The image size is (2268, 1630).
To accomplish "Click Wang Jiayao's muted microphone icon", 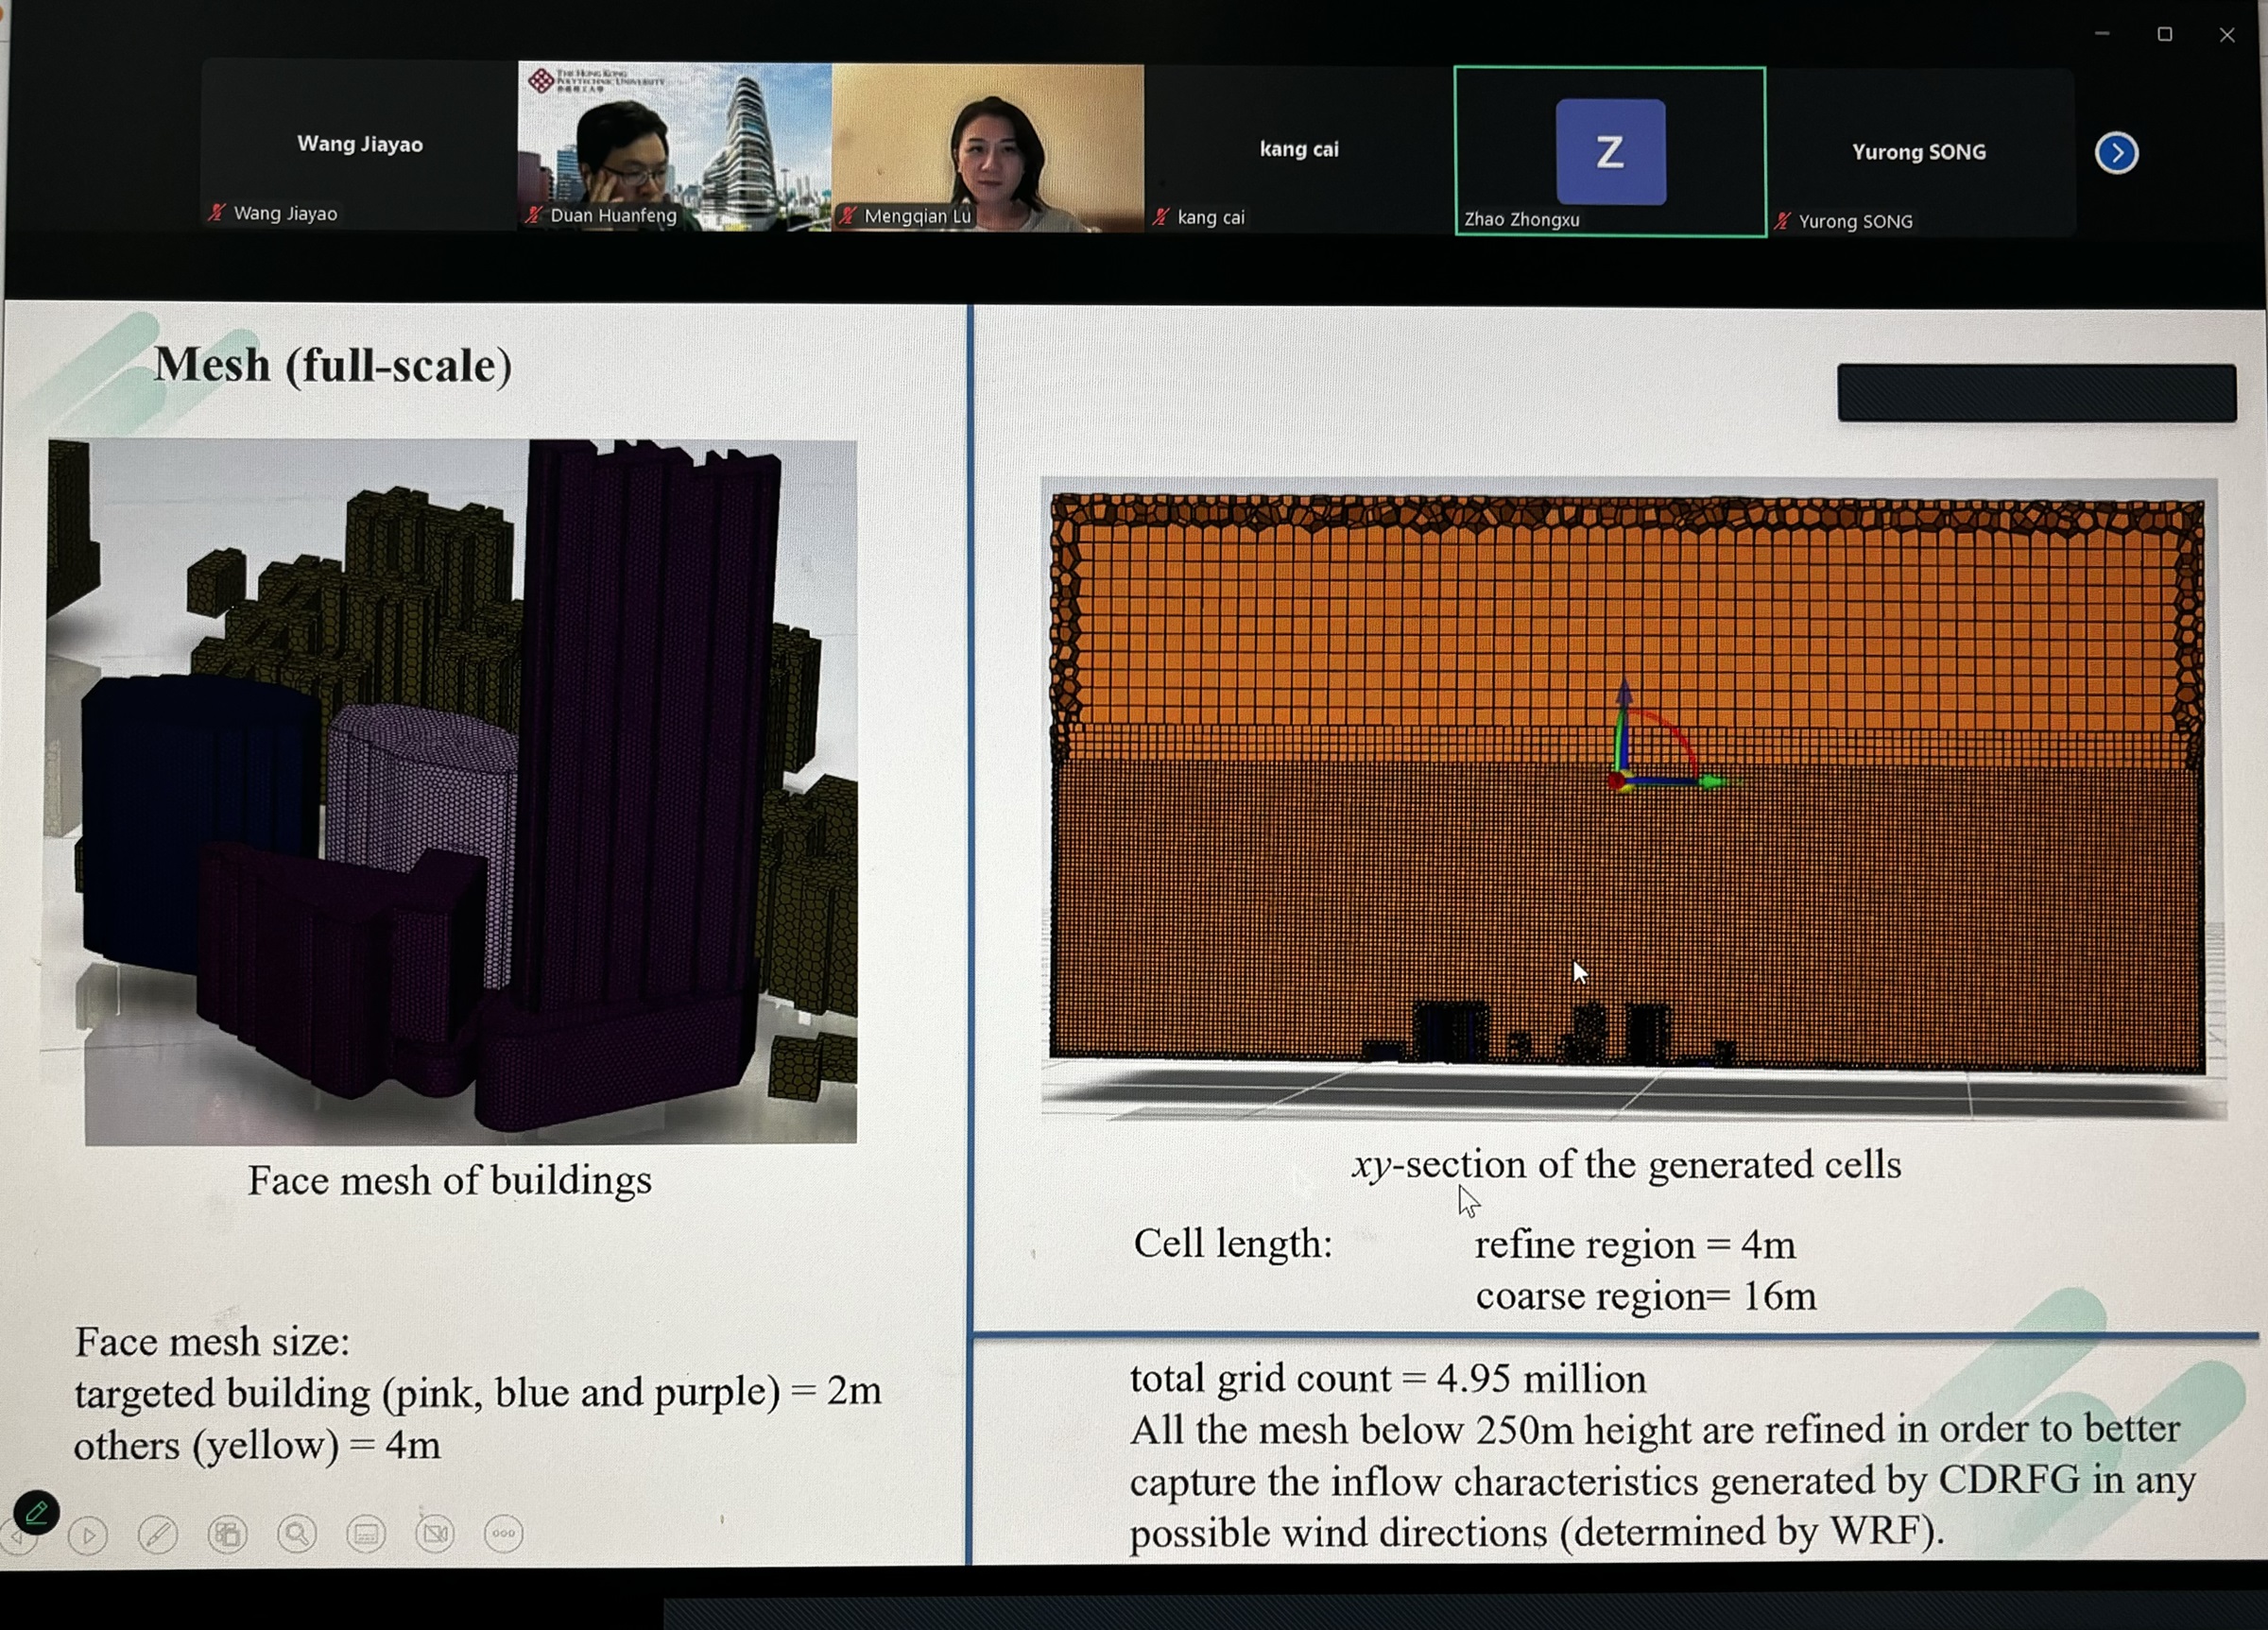I will pos(216,213).
